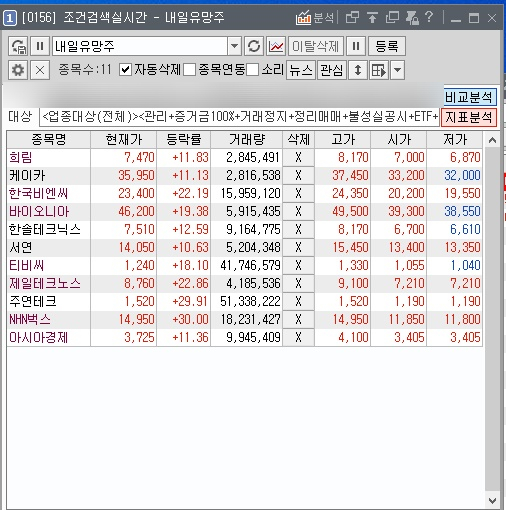
Task: Click the detach window icon in the title bar
Action: pos(352,17)
